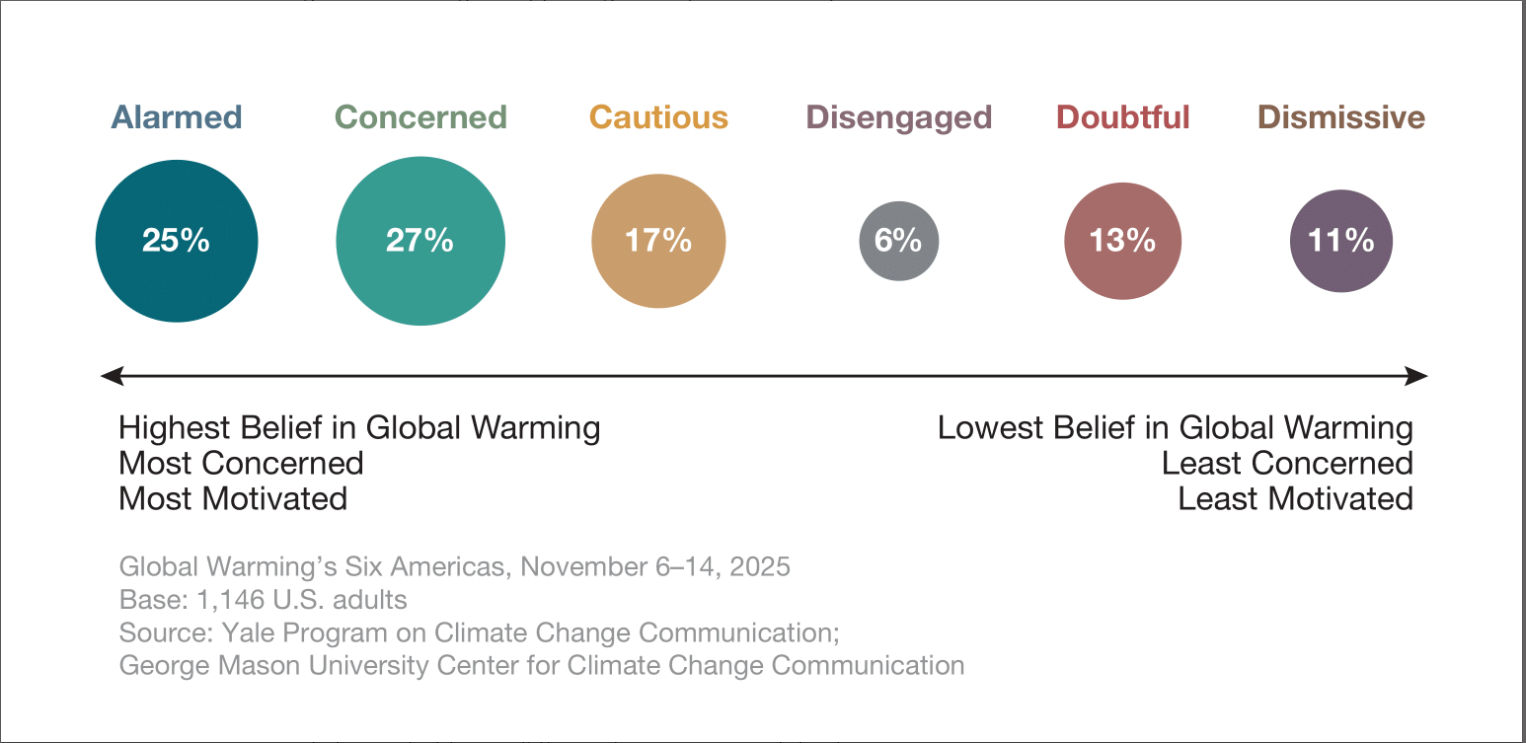This screenshot has width=1526, height=743.
Task: Click the Dismissive 11% circle
Action: point(1341,241)
